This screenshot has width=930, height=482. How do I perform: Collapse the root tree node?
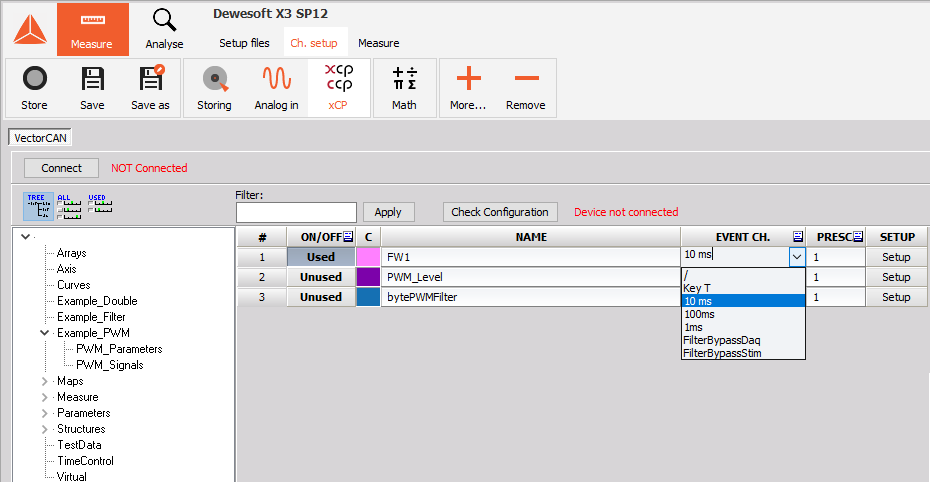[26, 237]
